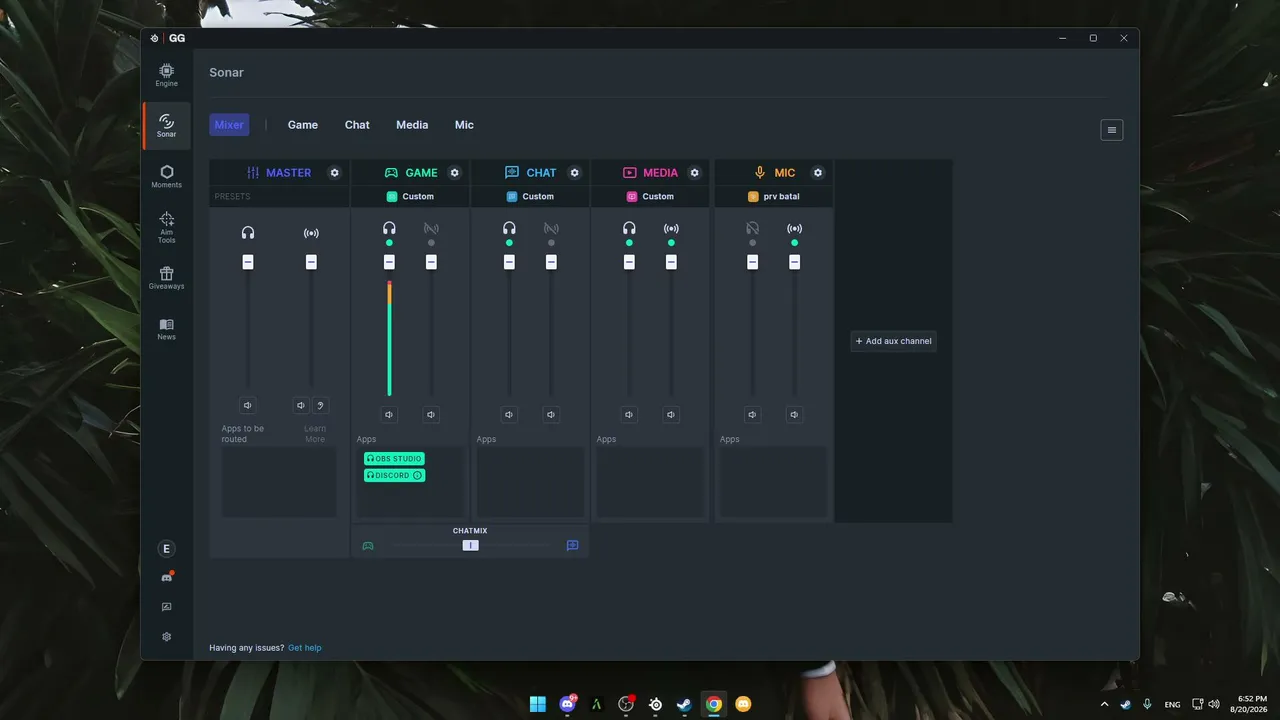Screen dimensions: 1280x720
Task: Open the Engine section in the sidebar
Action: (x=166, y=75)
